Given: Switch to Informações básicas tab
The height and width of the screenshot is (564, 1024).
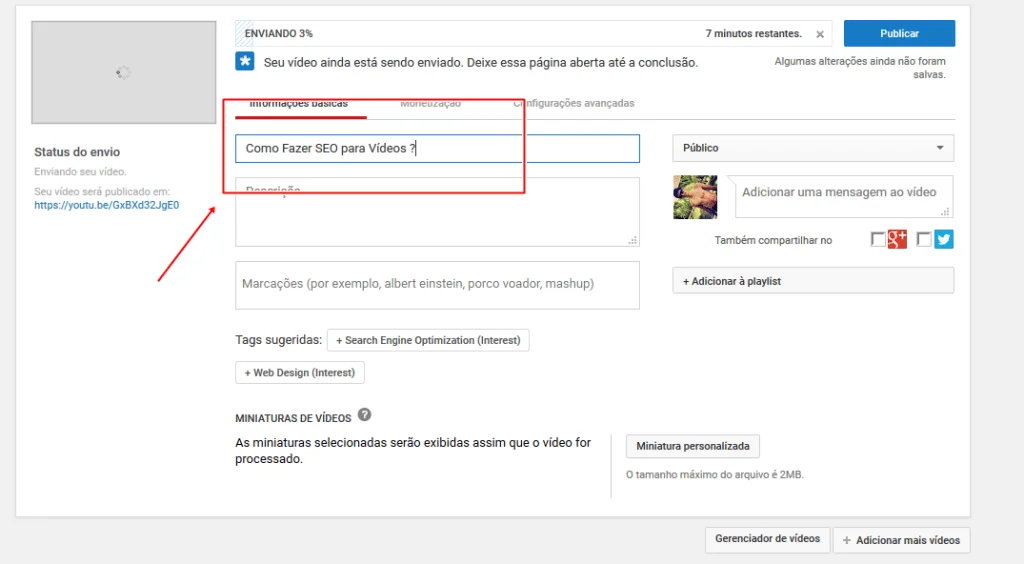Looking at the screenshot, I should click(x=298, y=104).
